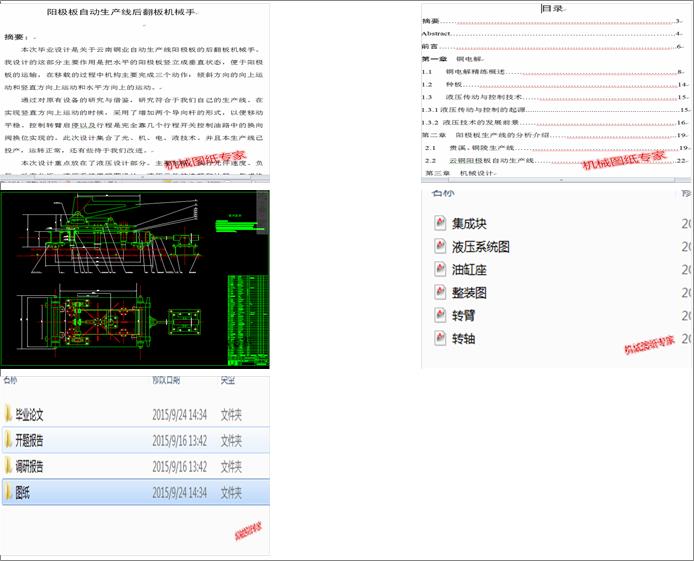Click the file icon next to 整装图
This screenshot has width=694, height=561.
pos(440,292)
